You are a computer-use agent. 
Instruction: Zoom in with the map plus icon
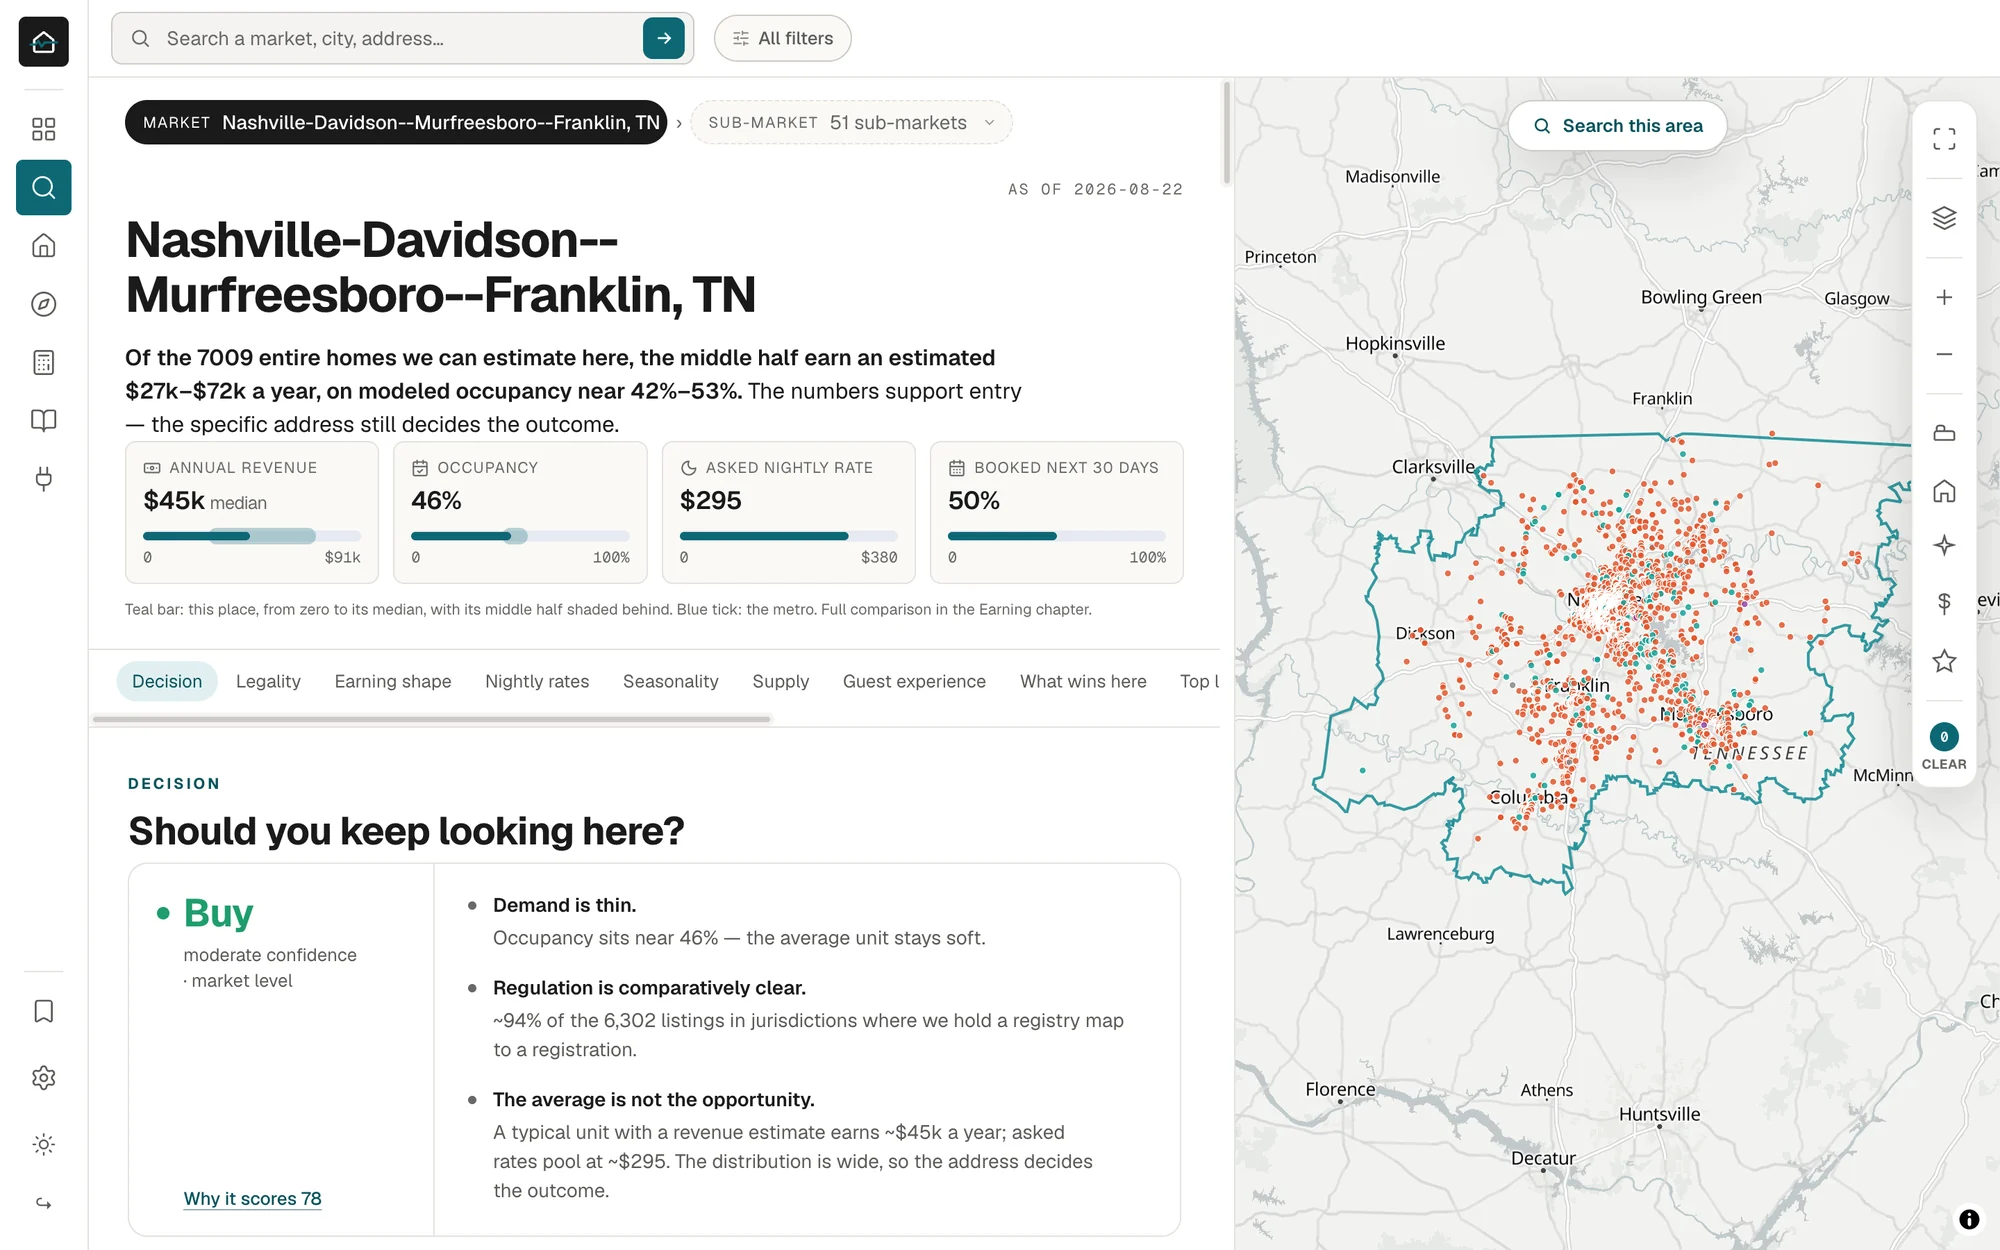click(1944, 297)
